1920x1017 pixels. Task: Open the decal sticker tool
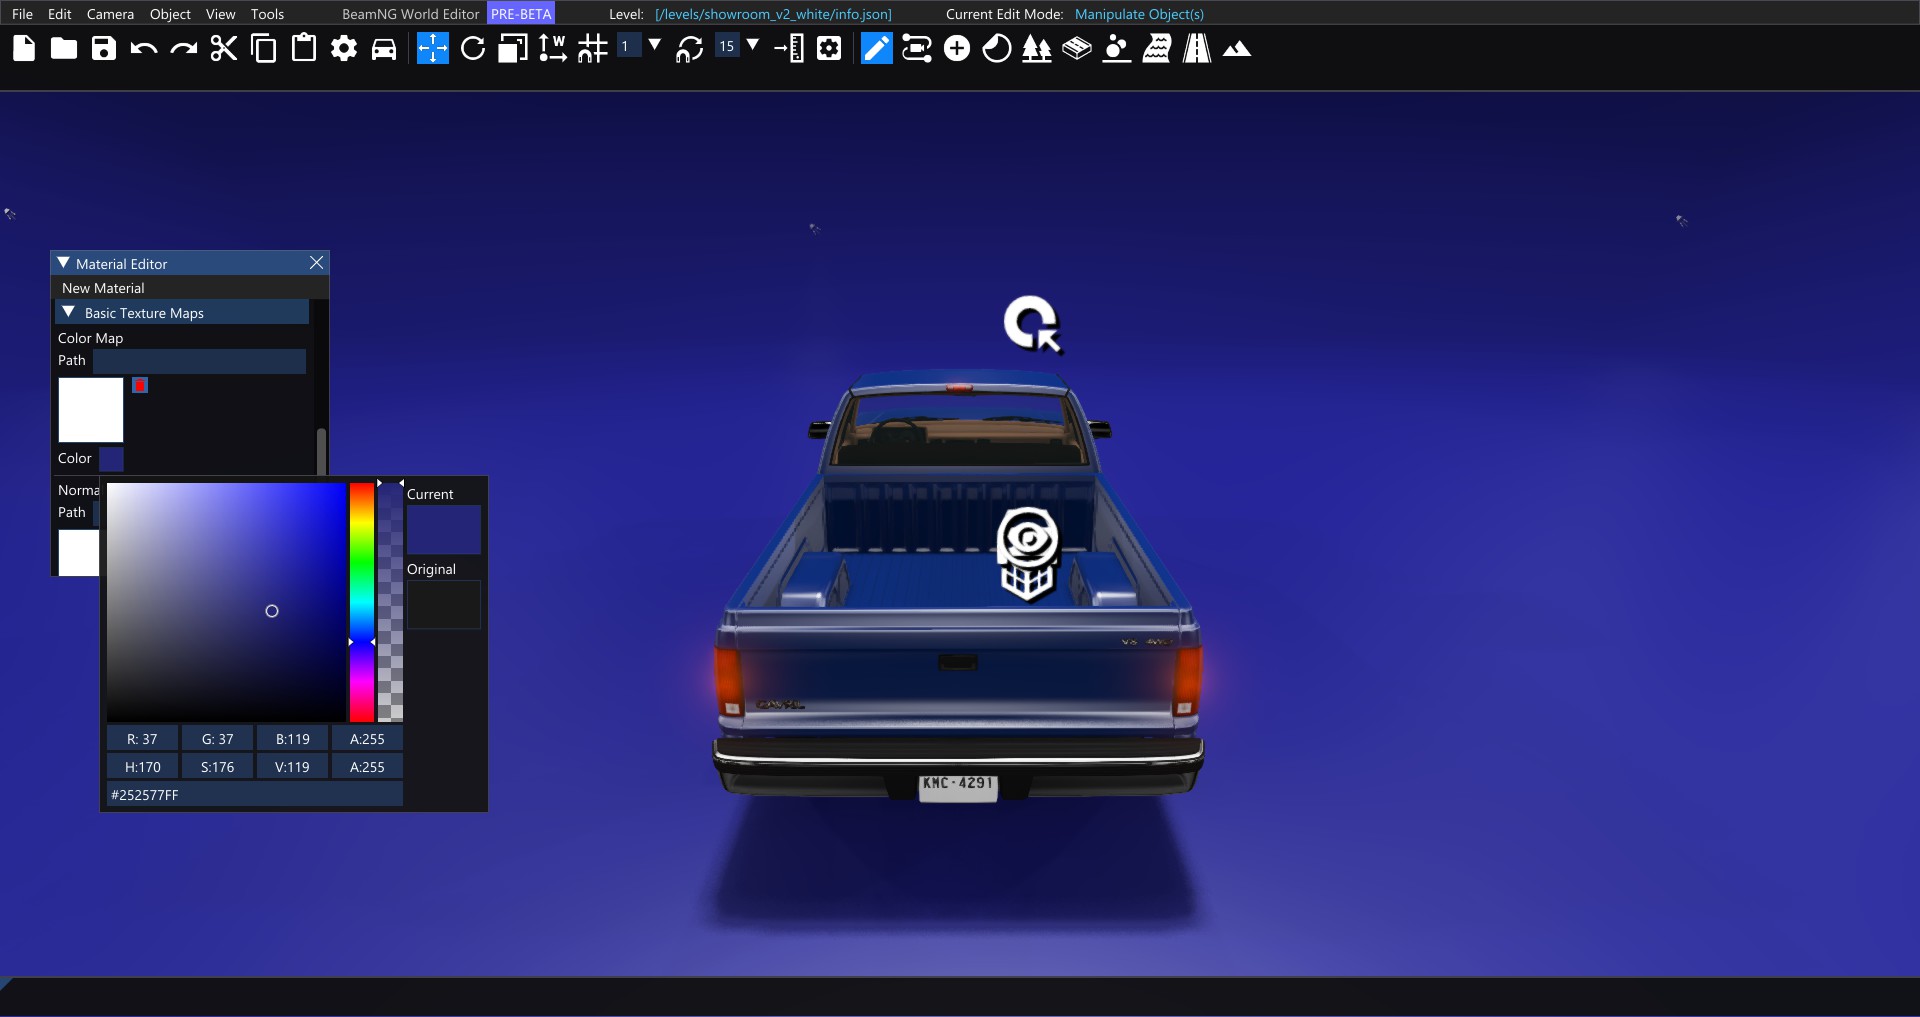tap(997, 48)
